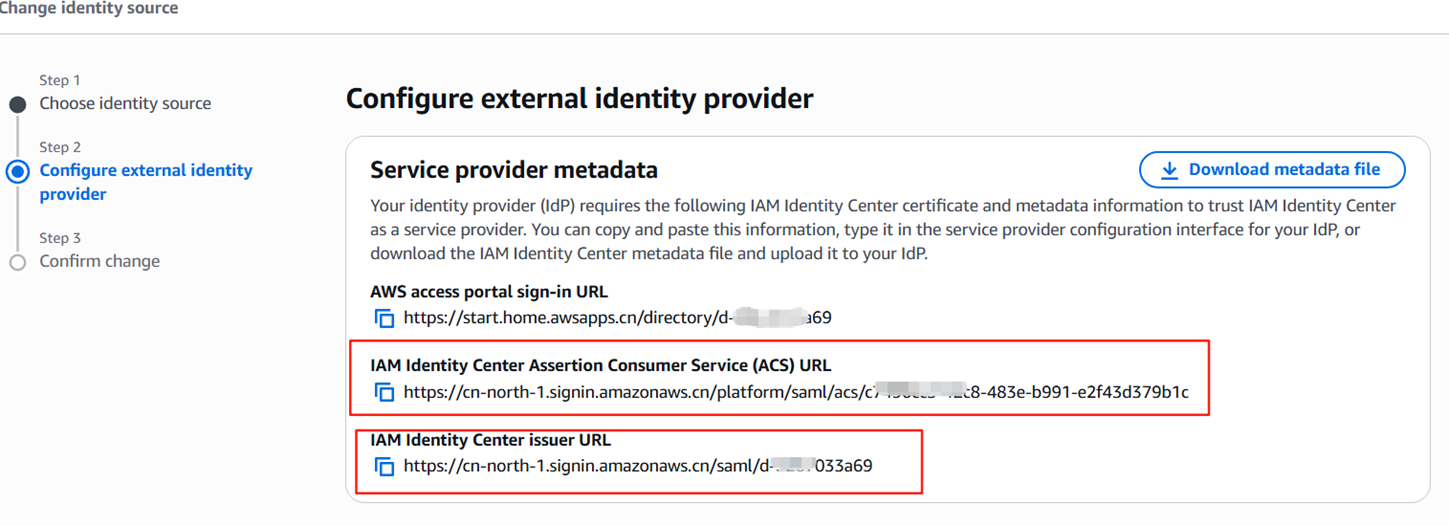
Task: Copy the Assertion Consumer Service (ACS) URL
Action: pyautogui.click(x=384, y=392)
